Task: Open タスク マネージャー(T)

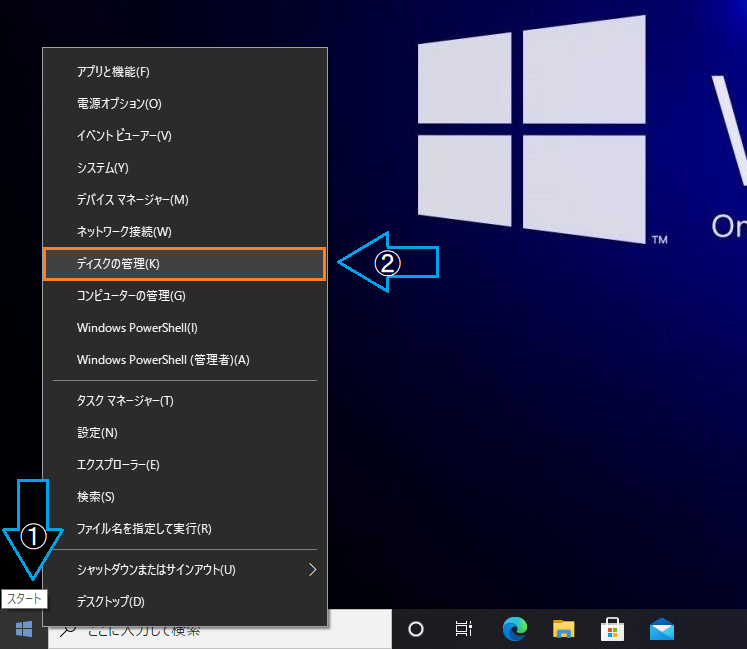Action: point(185,401)
